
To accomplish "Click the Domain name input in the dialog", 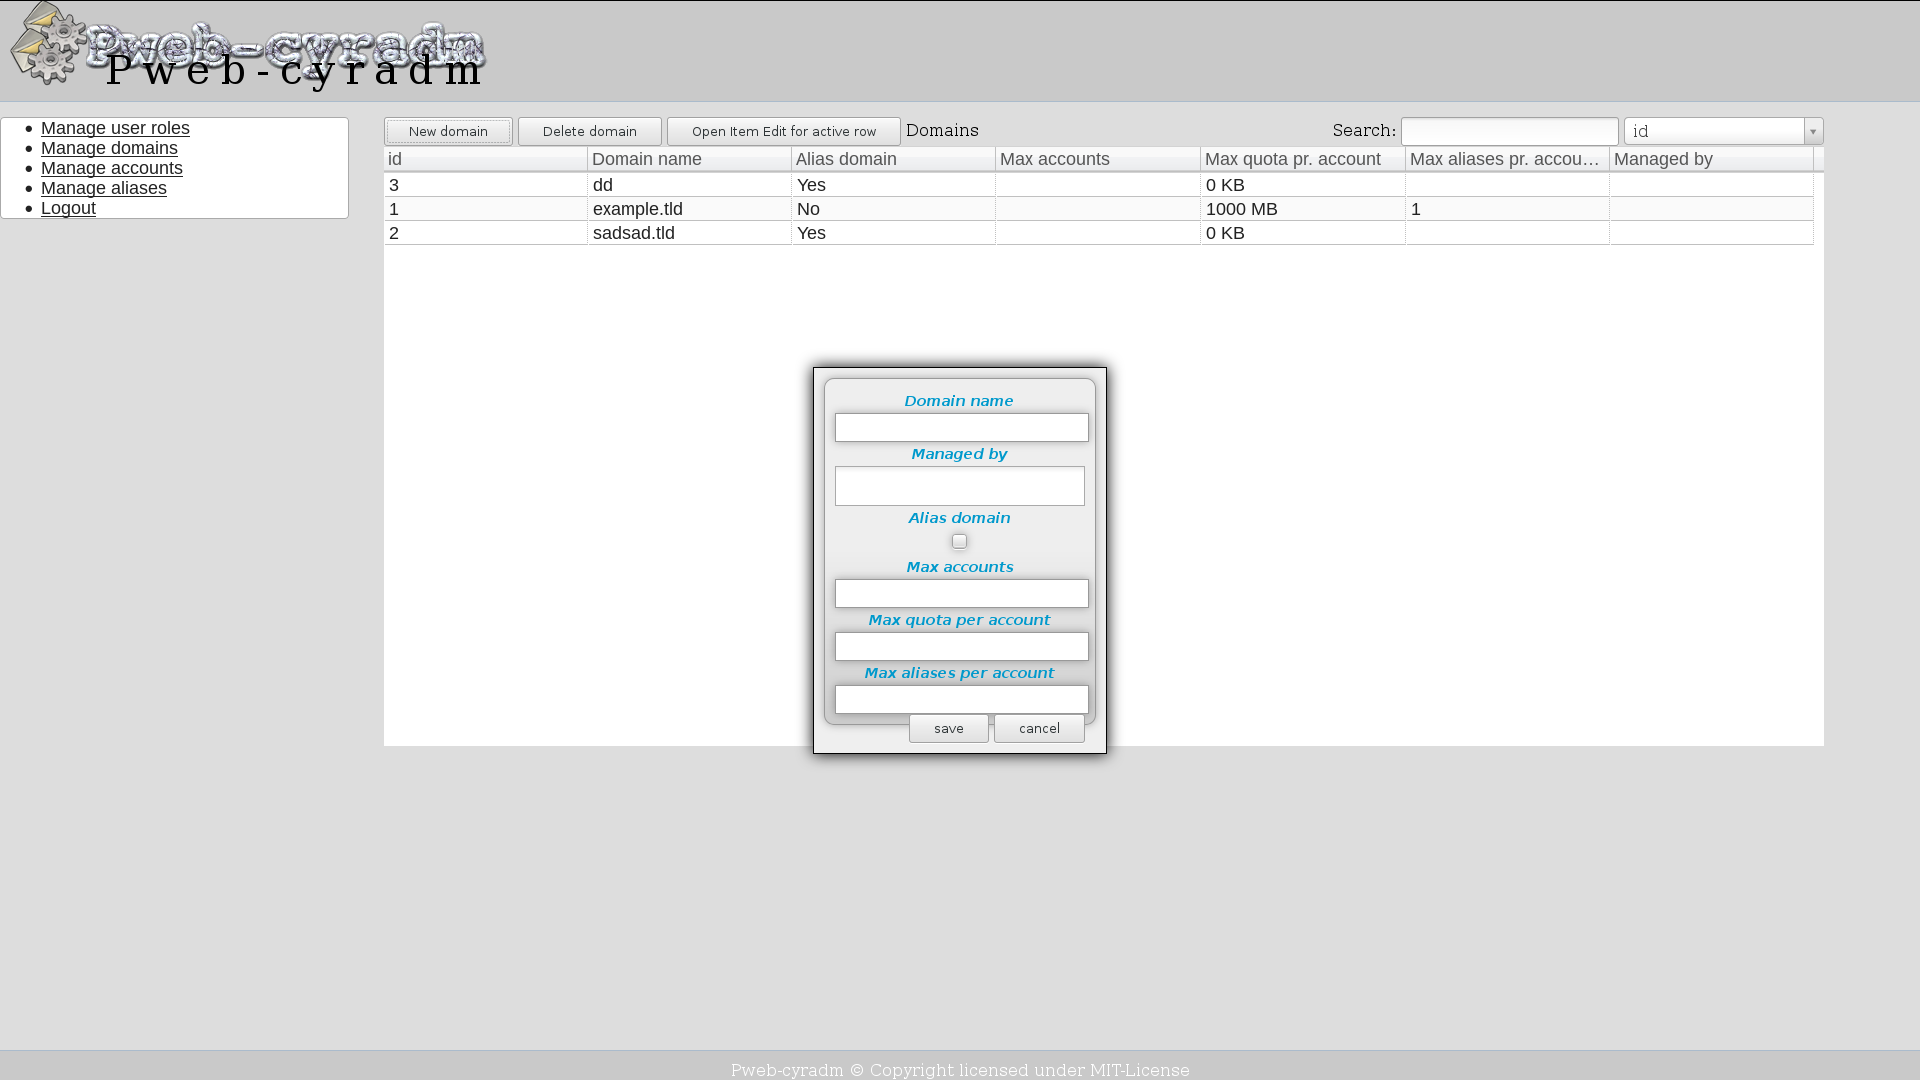I will [x=961, y=427].
